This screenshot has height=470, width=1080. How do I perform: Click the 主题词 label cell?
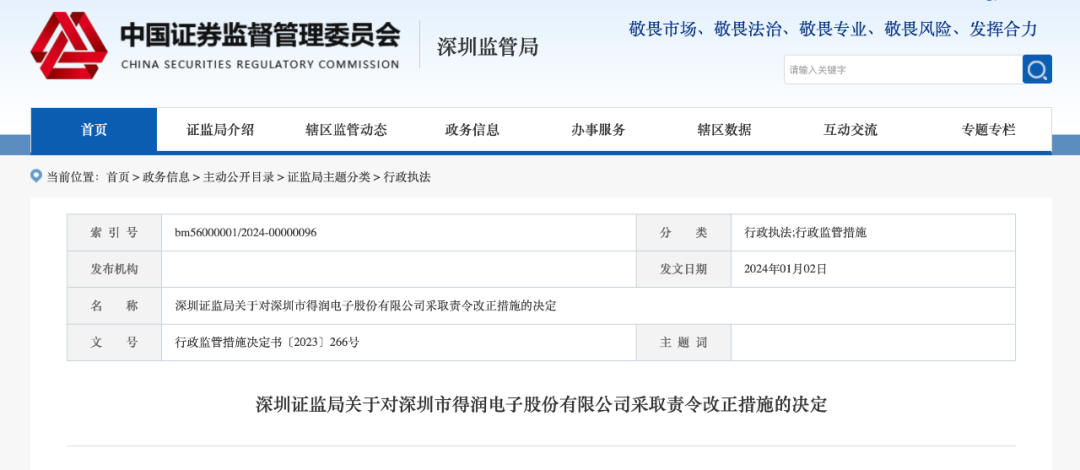pyautogui.click(x=683, y=343)
